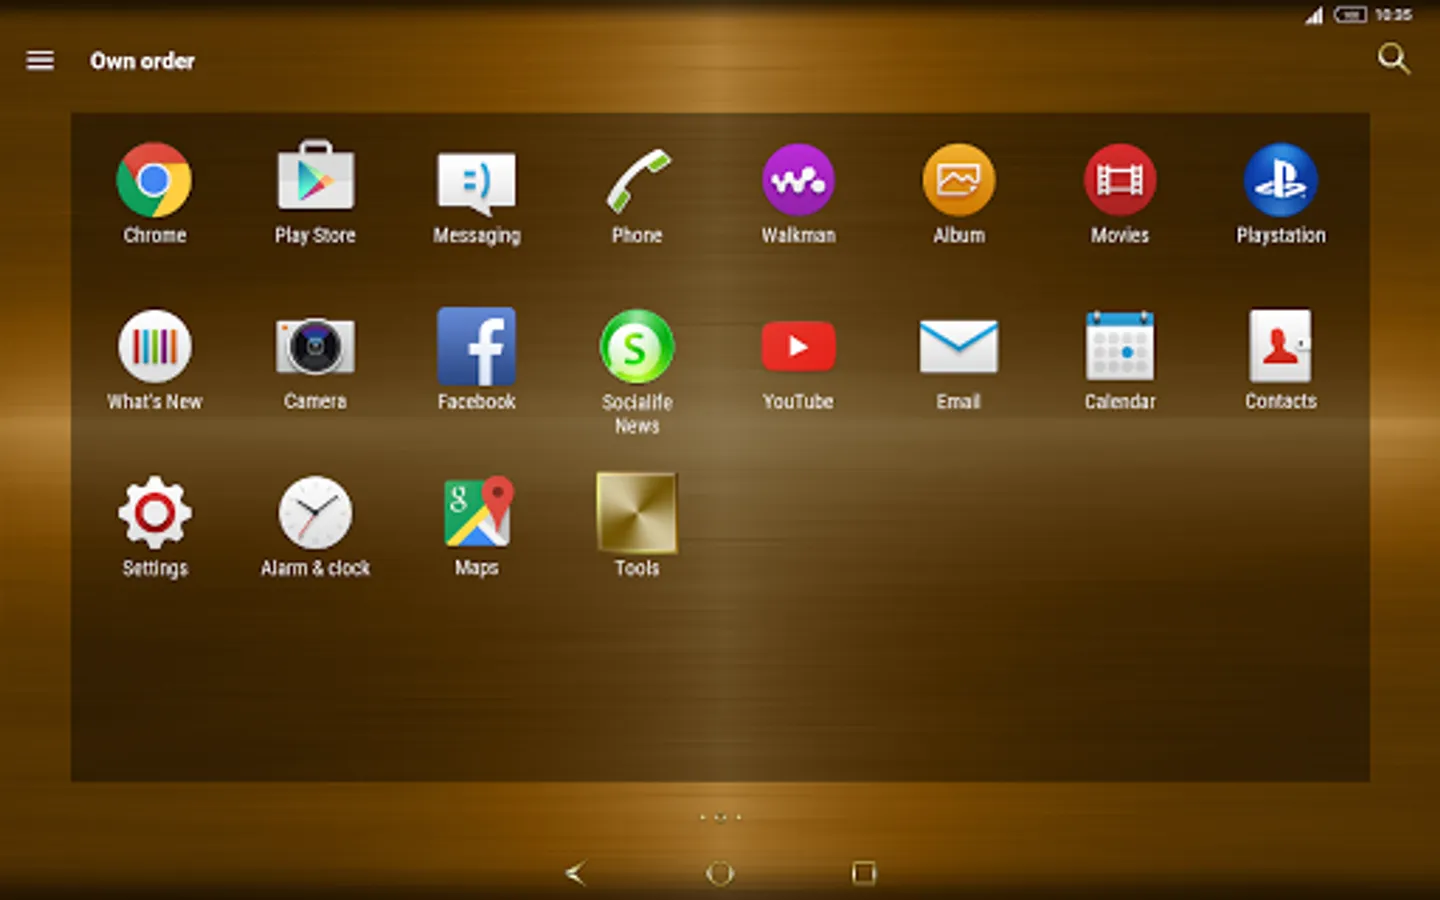This screenshot has height=900, width=1440.
Task: Tap the Phone dialer icon
Action: pyautogui.click(x=637, y=181)
